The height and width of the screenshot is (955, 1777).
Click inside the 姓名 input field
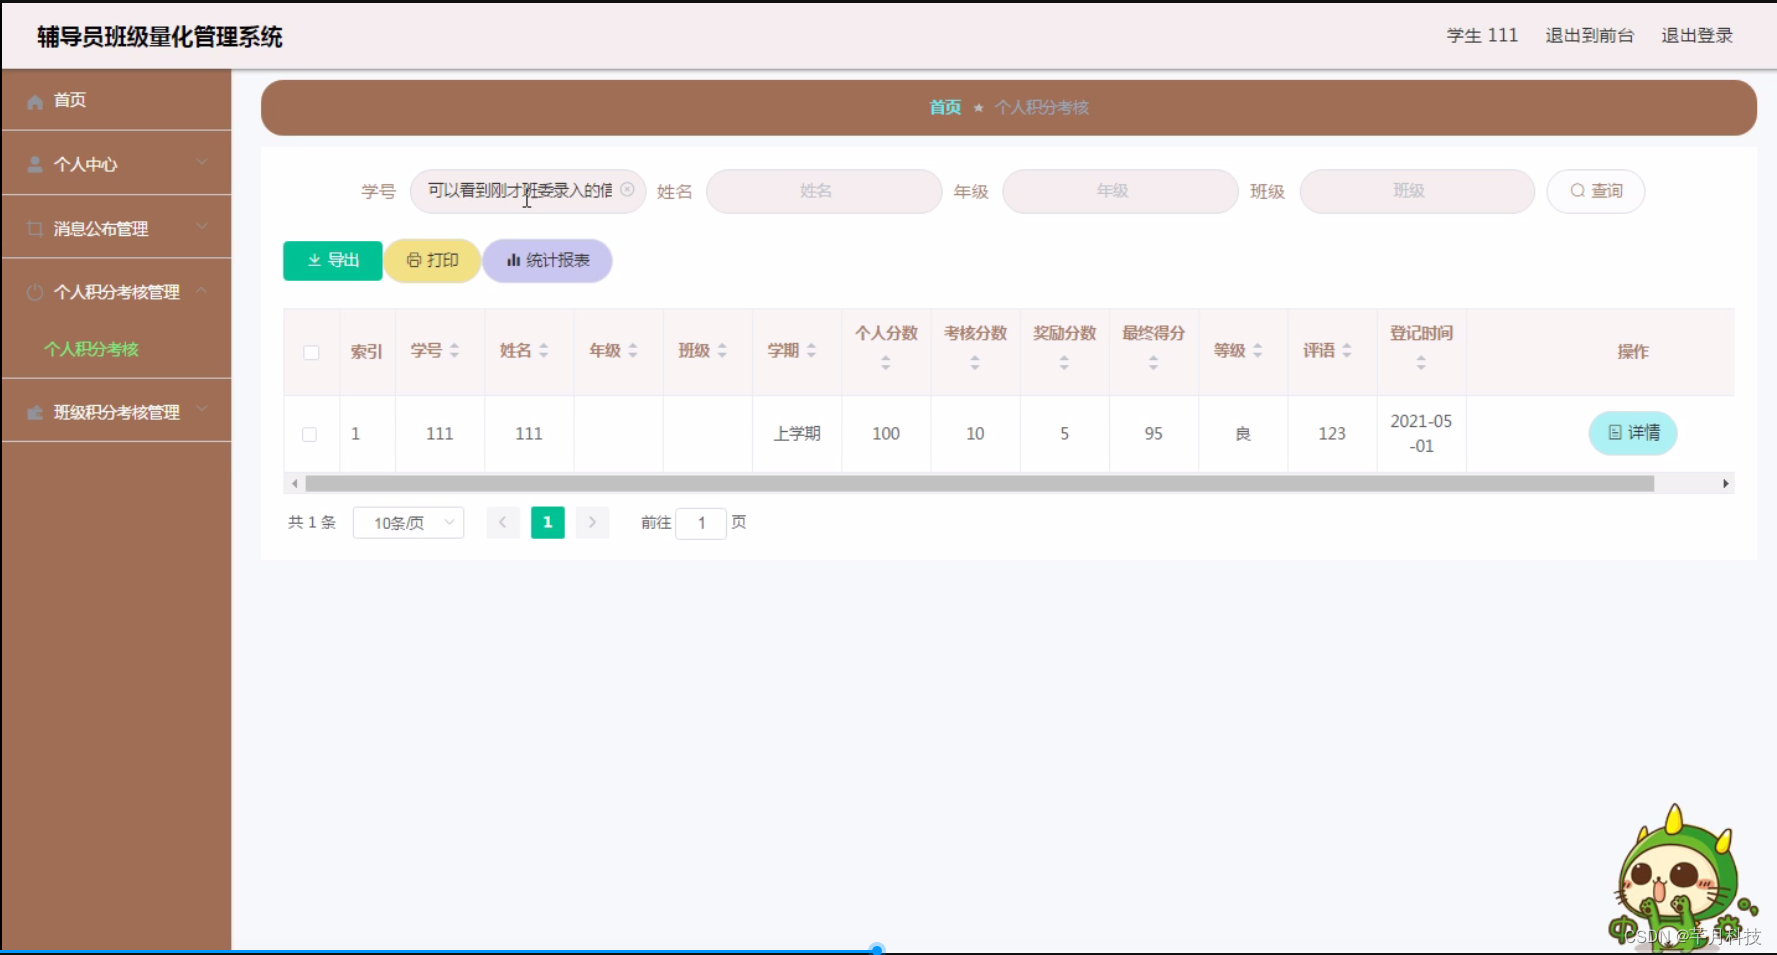click(823, 191)
